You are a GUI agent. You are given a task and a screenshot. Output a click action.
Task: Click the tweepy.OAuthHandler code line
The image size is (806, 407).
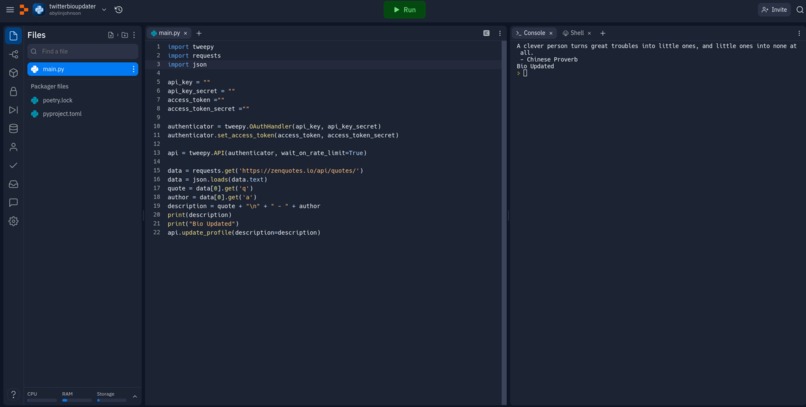[x=274, y=126]
